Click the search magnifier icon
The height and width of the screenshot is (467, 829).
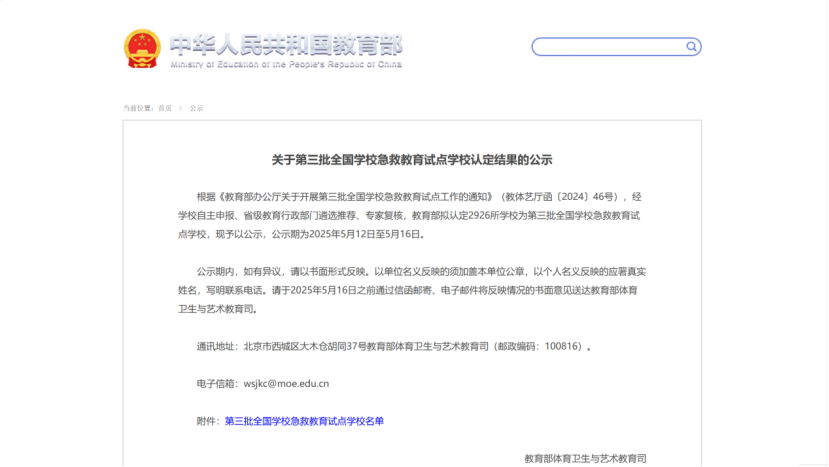pos(691,47)
